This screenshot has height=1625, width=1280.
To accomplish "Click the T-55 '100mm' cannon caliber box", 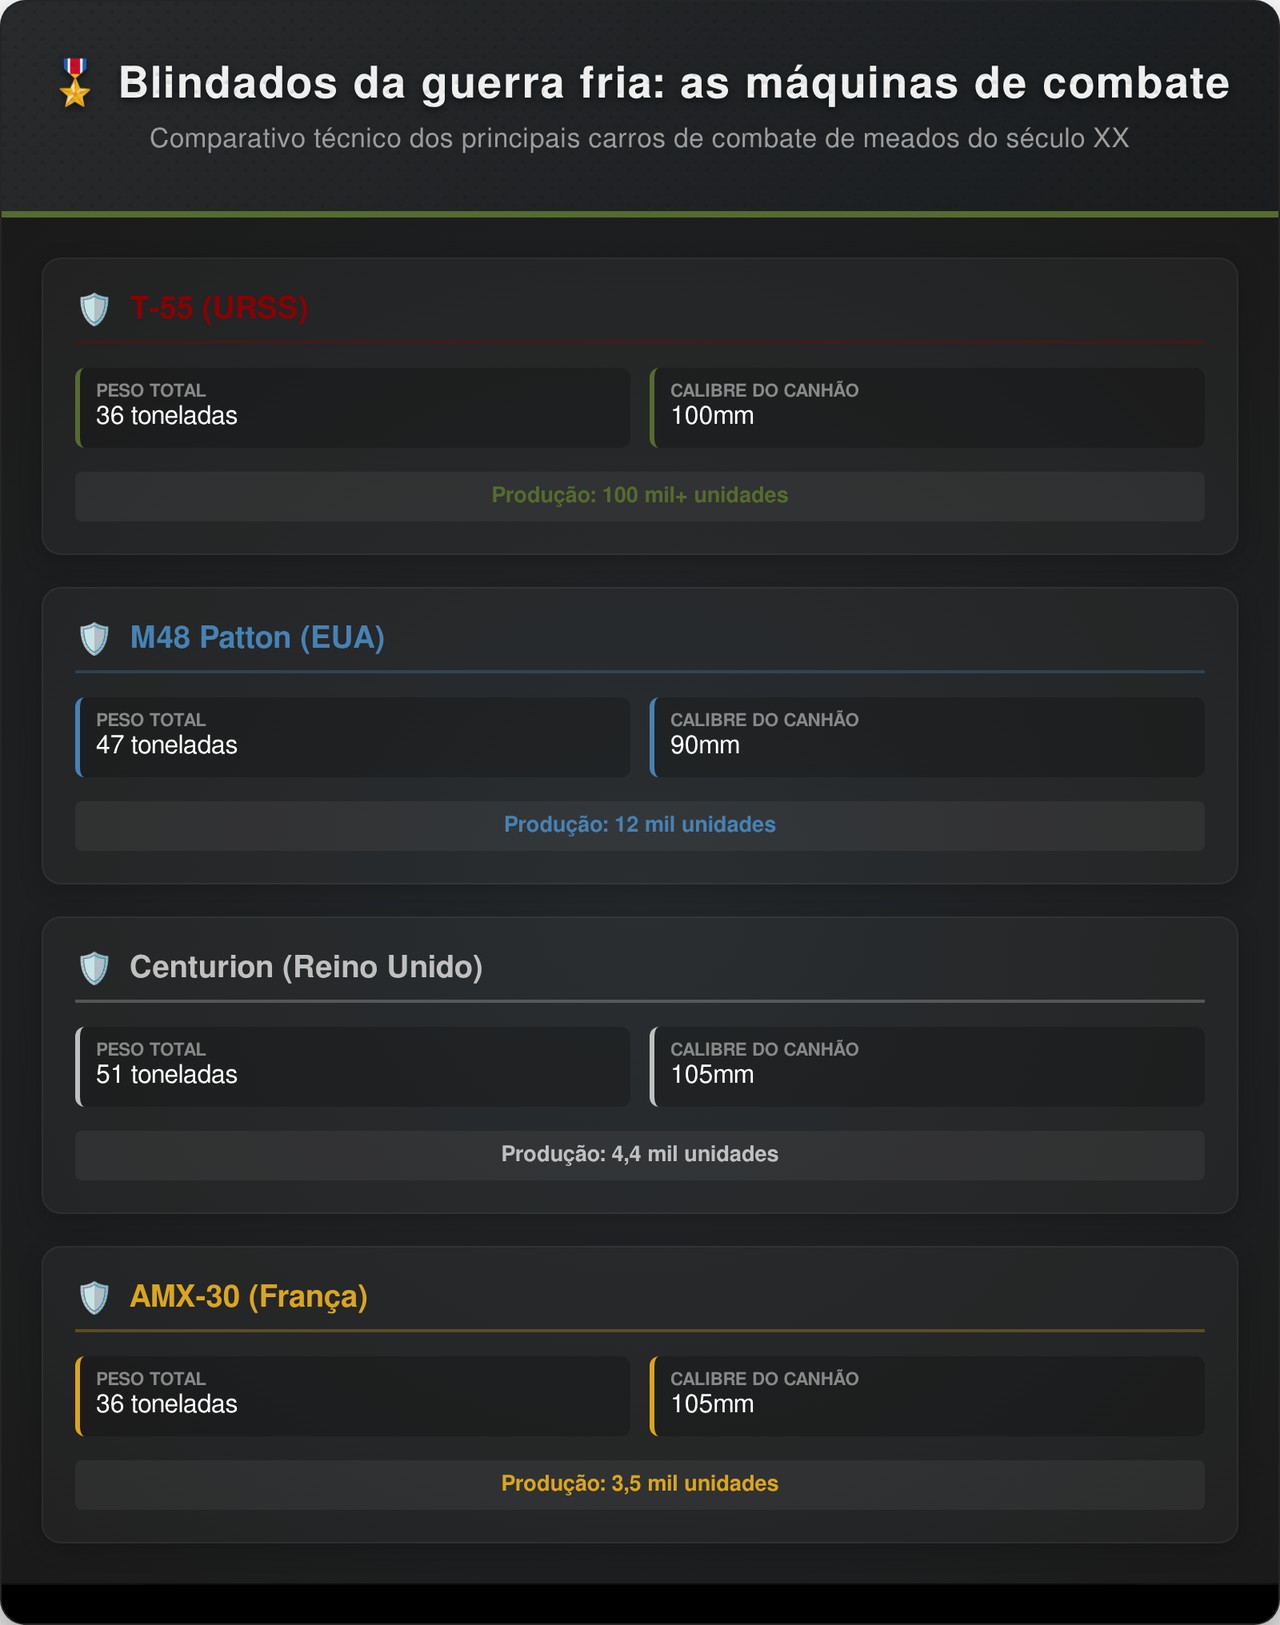I will pos(927,407).
